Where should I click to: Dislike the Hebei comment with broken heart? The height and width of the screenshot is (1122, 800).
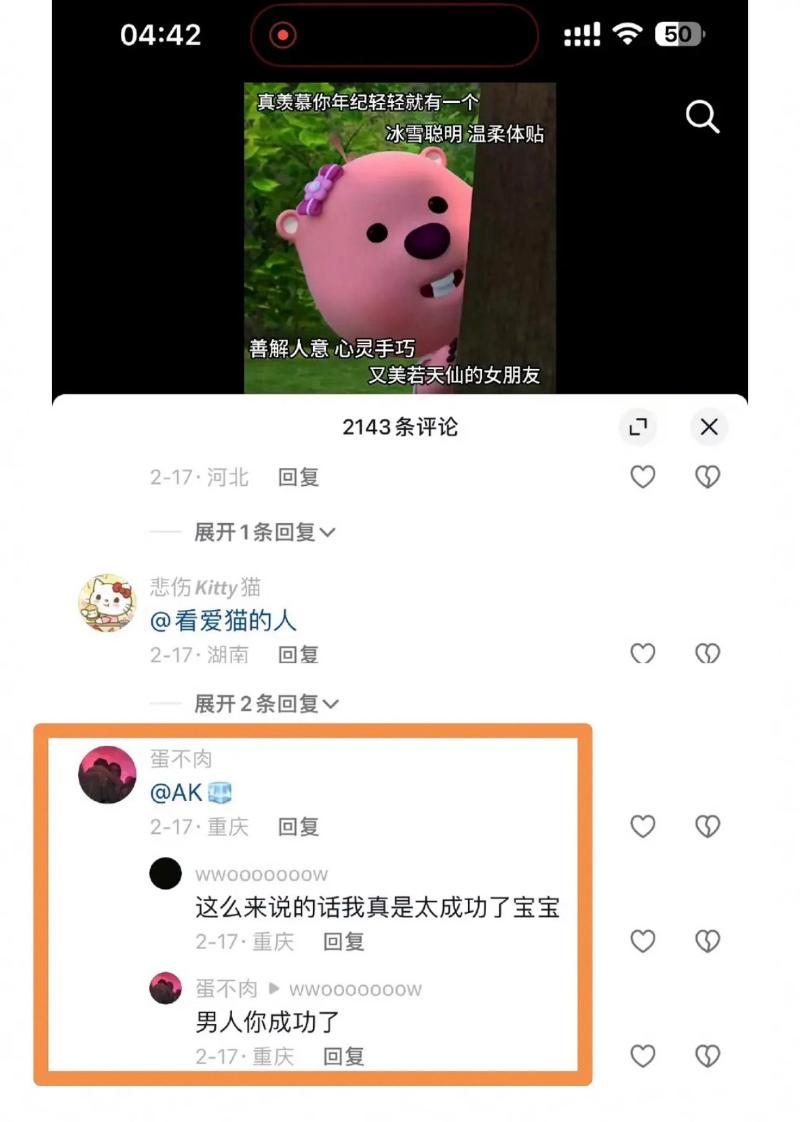click(x=708, y=477)
